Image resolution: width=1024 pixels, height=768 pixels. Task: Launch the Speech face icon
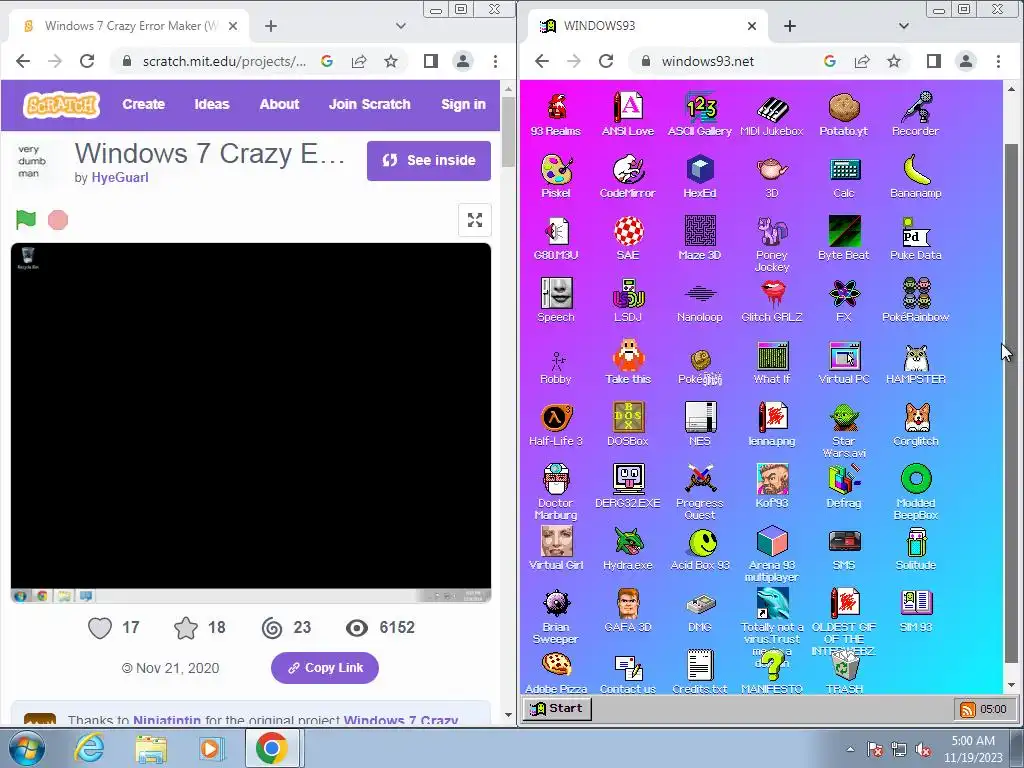point(556,300)
